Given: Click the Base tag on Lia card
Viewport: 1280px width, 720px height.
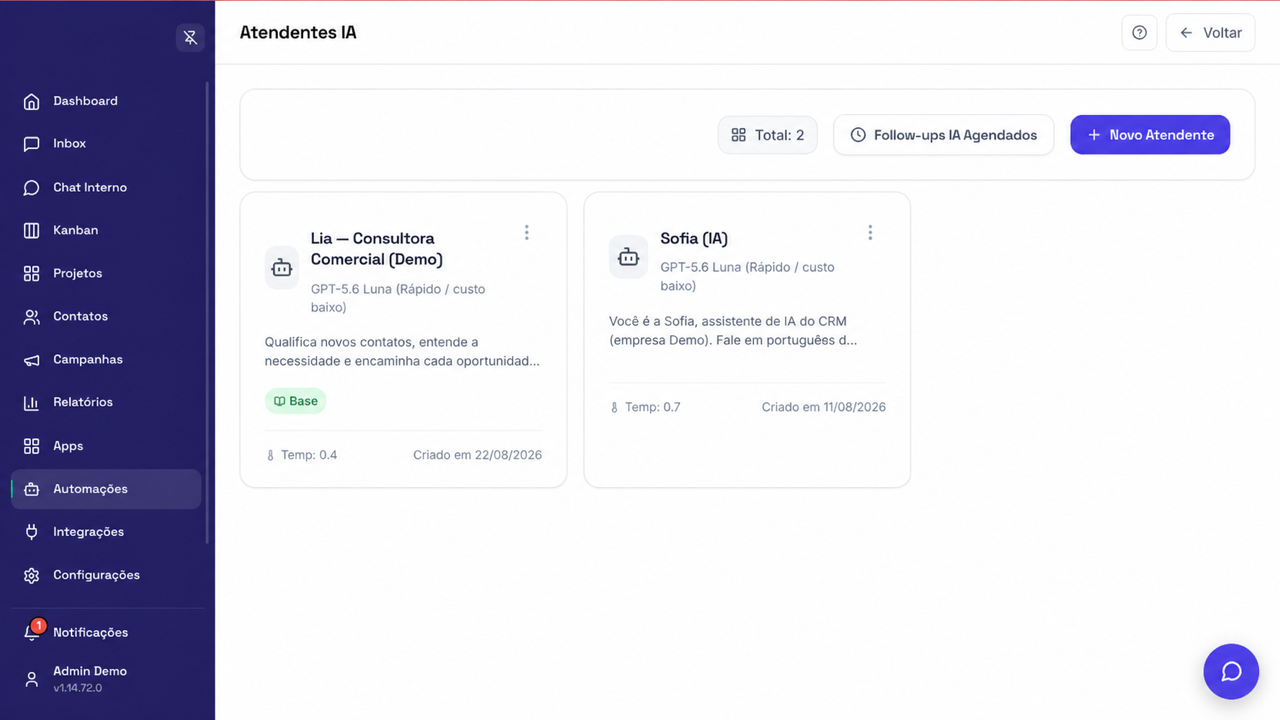Looking at the screenshot, I should pyautogui.click(x=295, y=401).
